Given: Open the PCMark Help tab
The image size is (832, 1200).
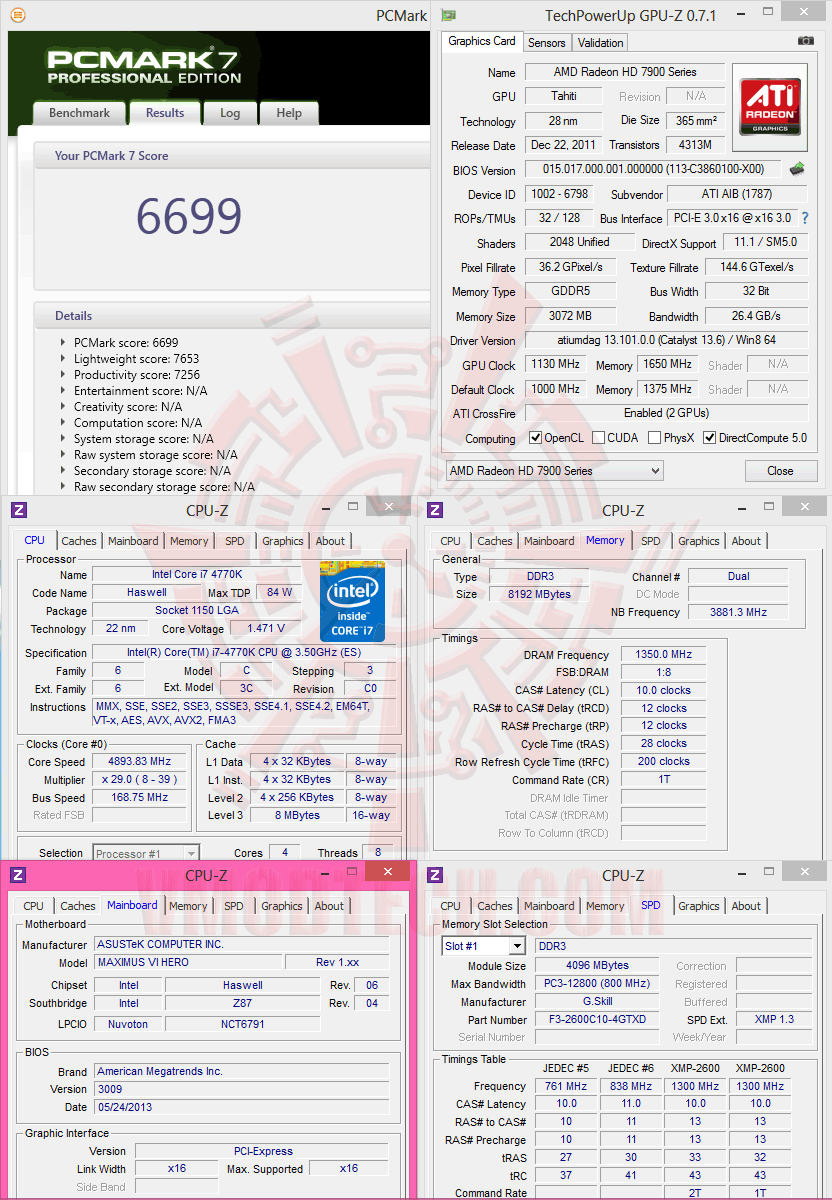Looking at the screenshot, I should point(289,113).
